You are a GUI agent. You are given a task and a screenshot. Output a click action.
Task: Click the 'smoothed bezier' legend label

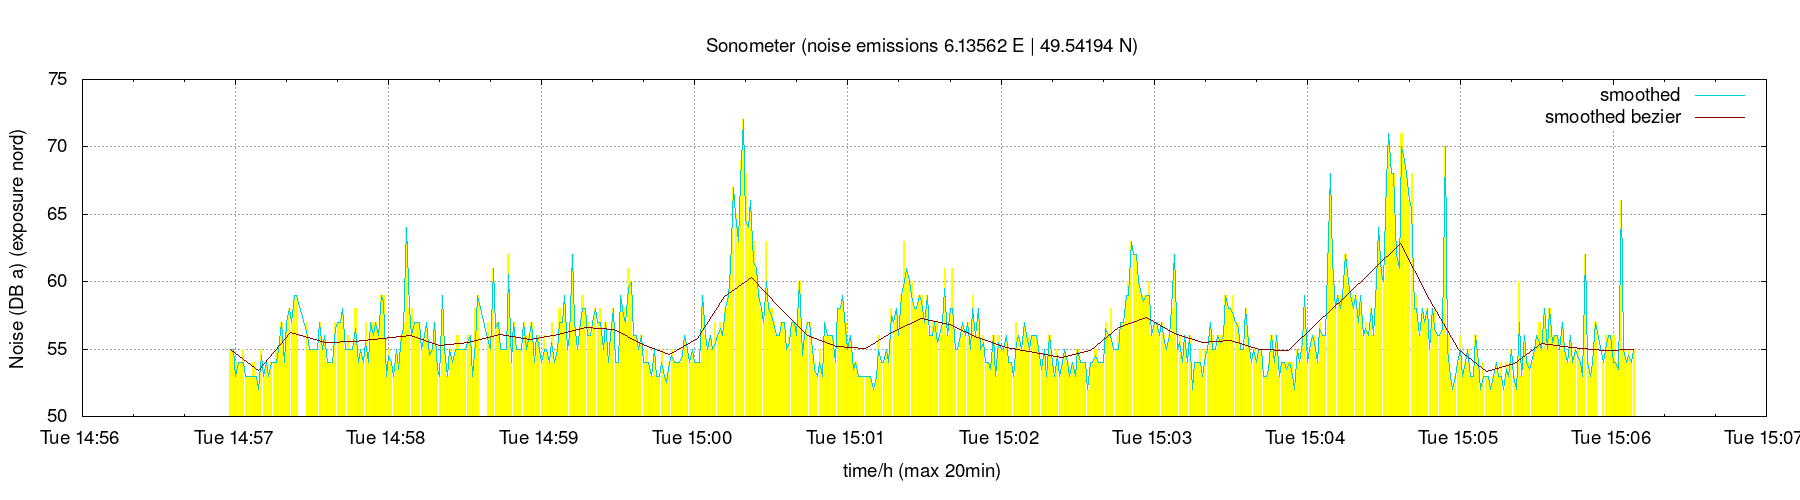tap(1613, 117)
